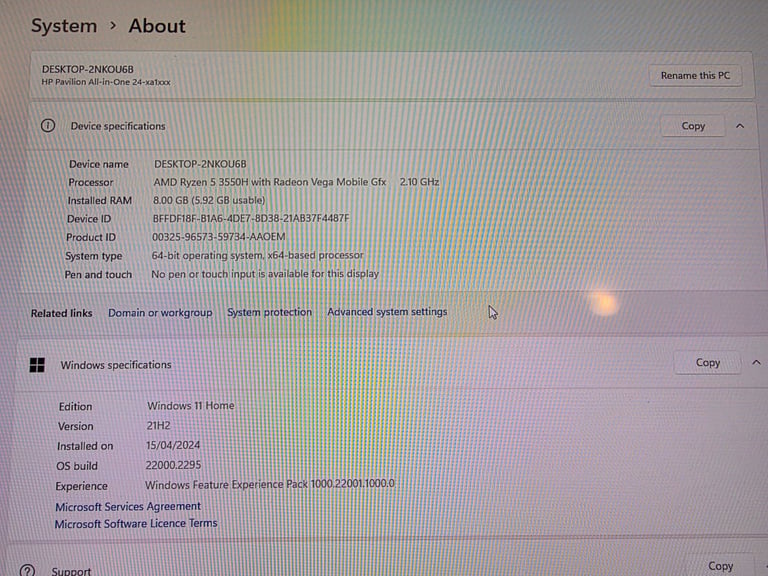Viewport: 768px width, 576px height.
Task: Collapse the Windows specifications section
Action: (756, 363)
